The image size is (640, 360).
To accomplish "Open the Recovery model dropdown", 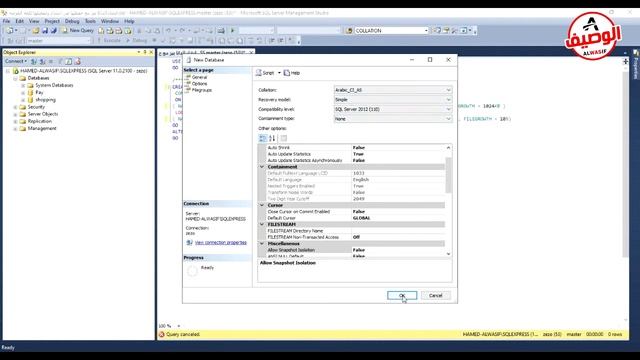I will click(x=393, y=100).
